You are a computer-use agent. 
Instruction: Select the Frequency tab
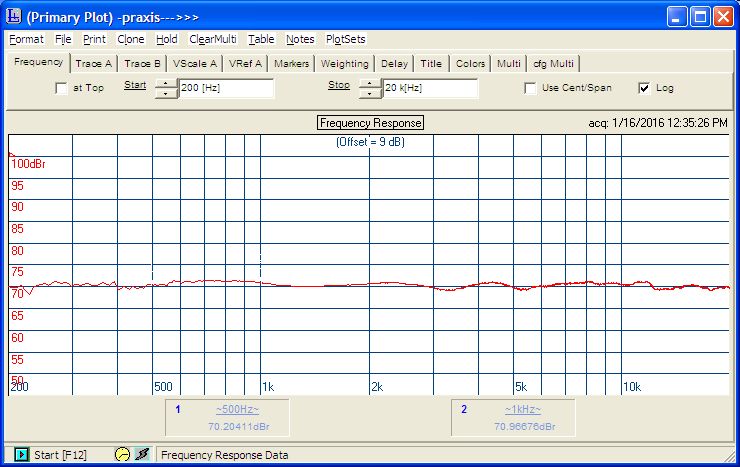click(38, 62)
